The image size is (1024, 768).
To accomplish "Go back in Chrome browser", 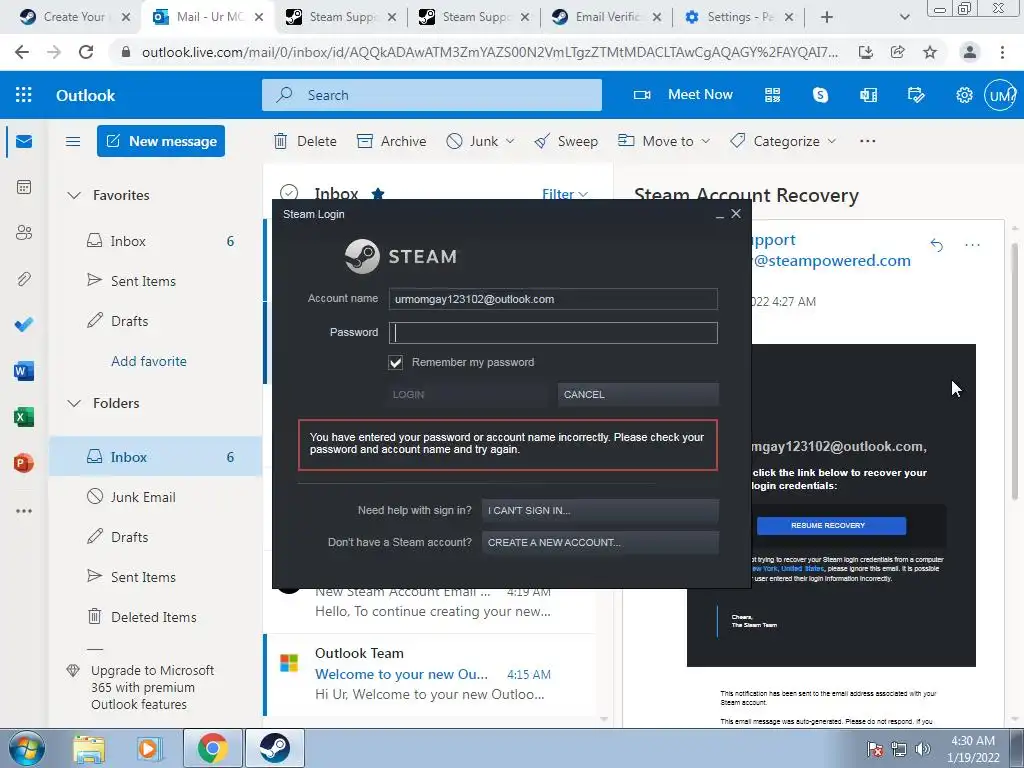I will click(22, 52).
